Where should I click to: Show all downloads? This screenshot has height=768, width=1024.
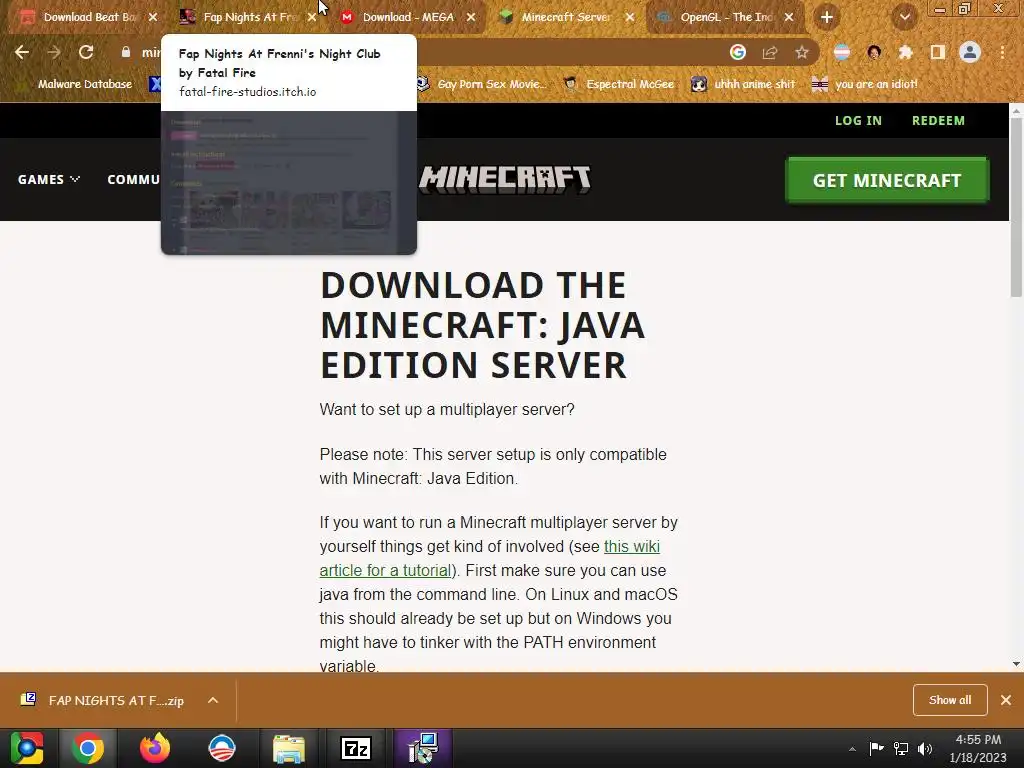(950, 699)
